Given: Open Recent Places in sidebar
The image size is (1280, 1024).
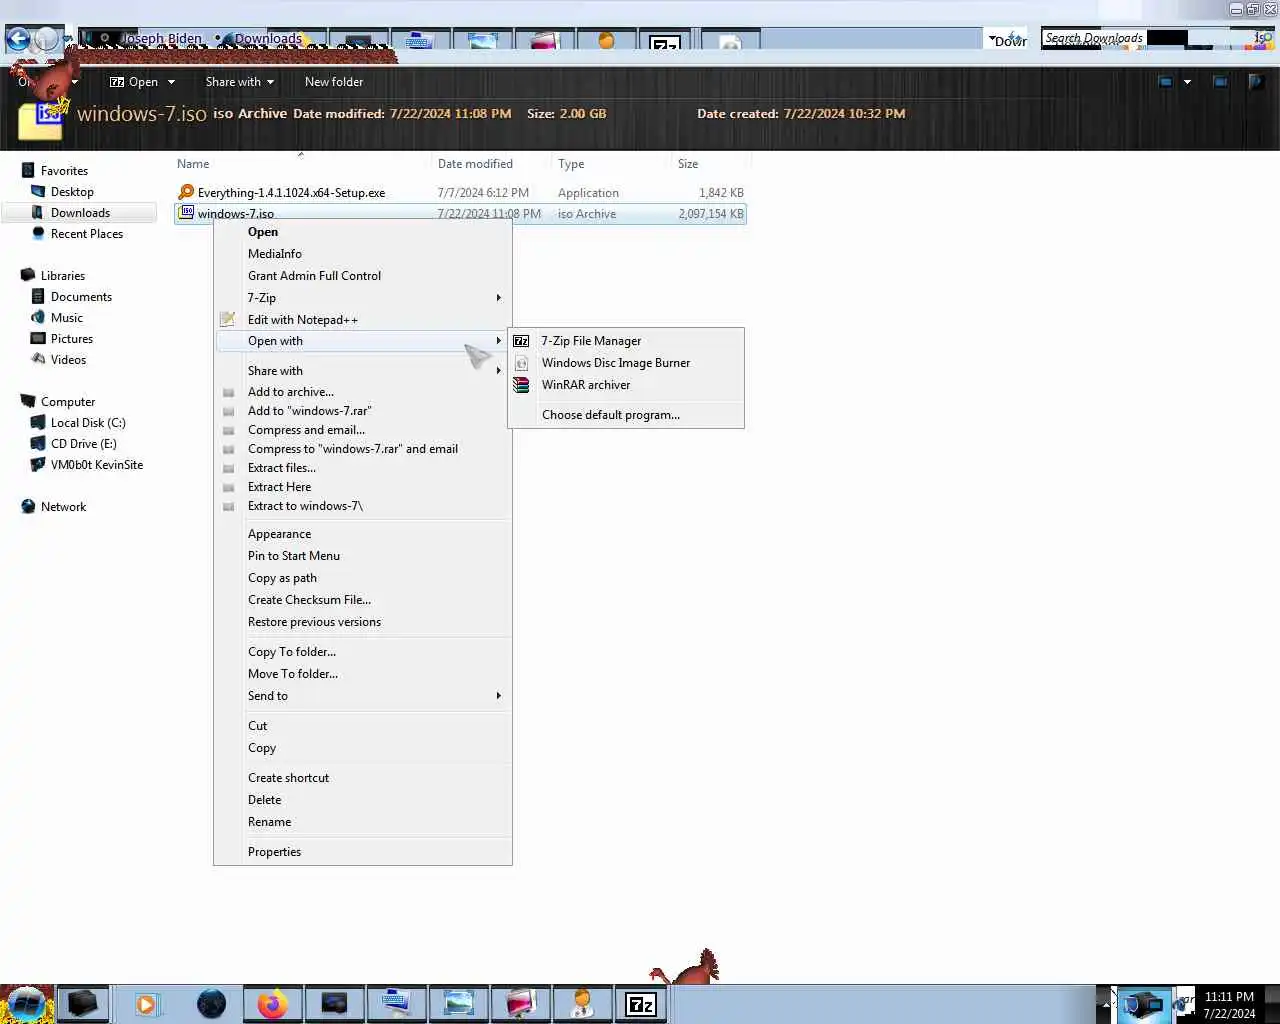Looking at the screenshot, I should coord(86,234).
